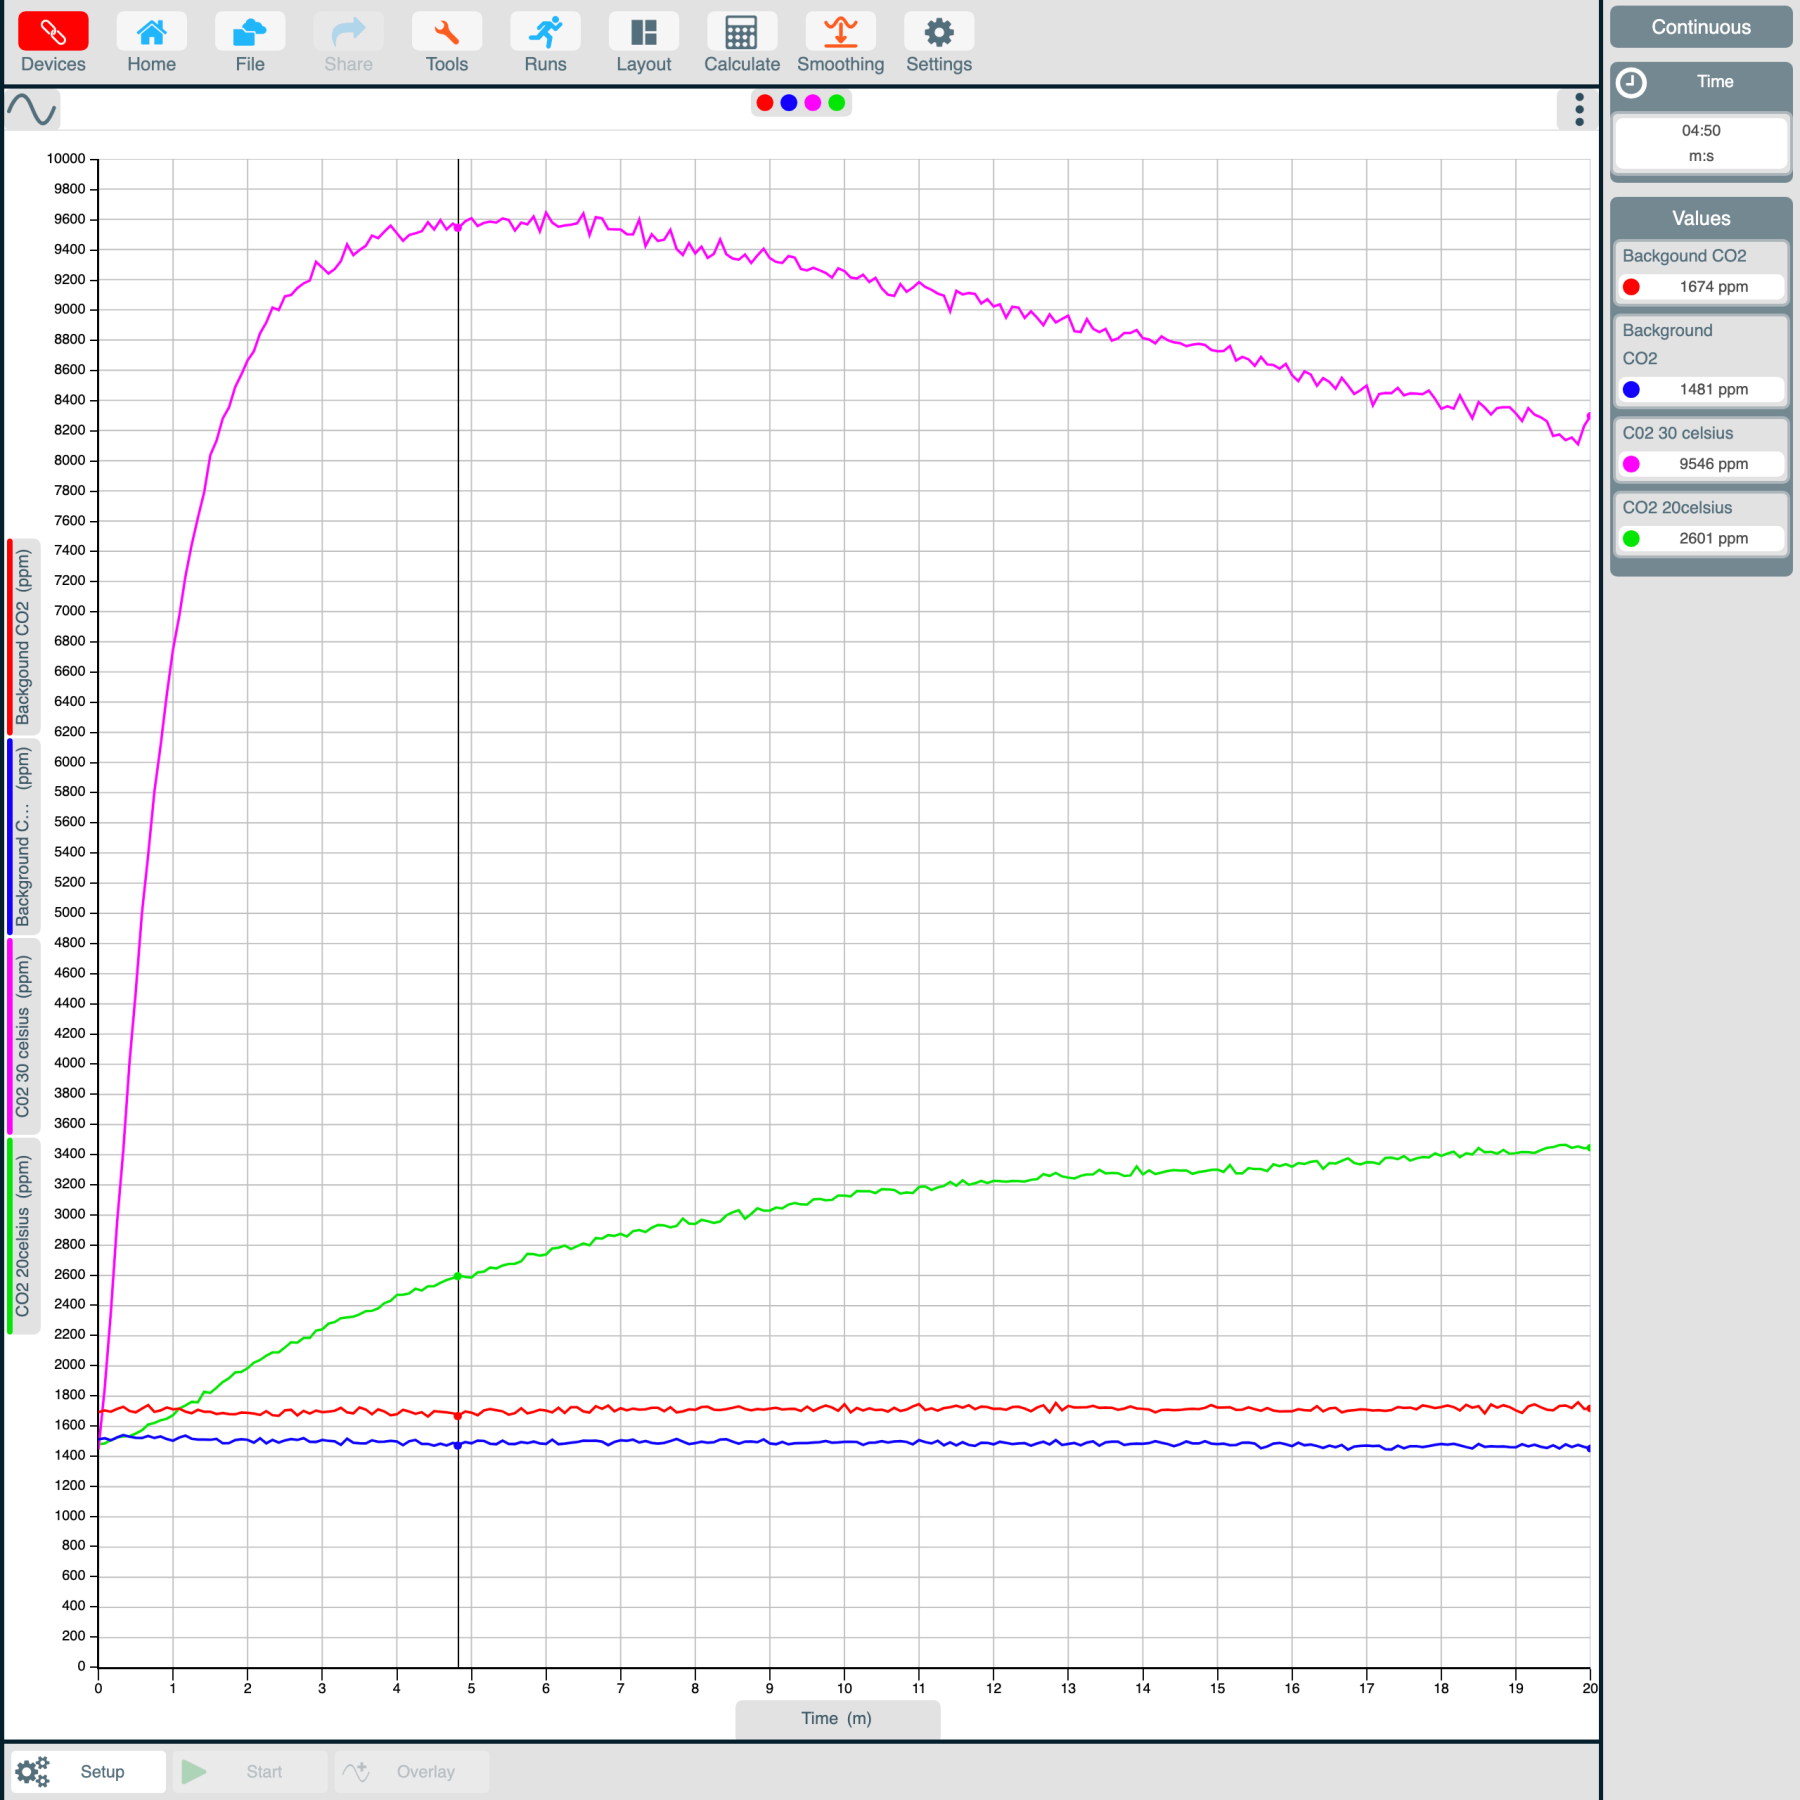Click the Setup button
1800x1800 pixels.
pyautogui.click(x=88, y=1771)
